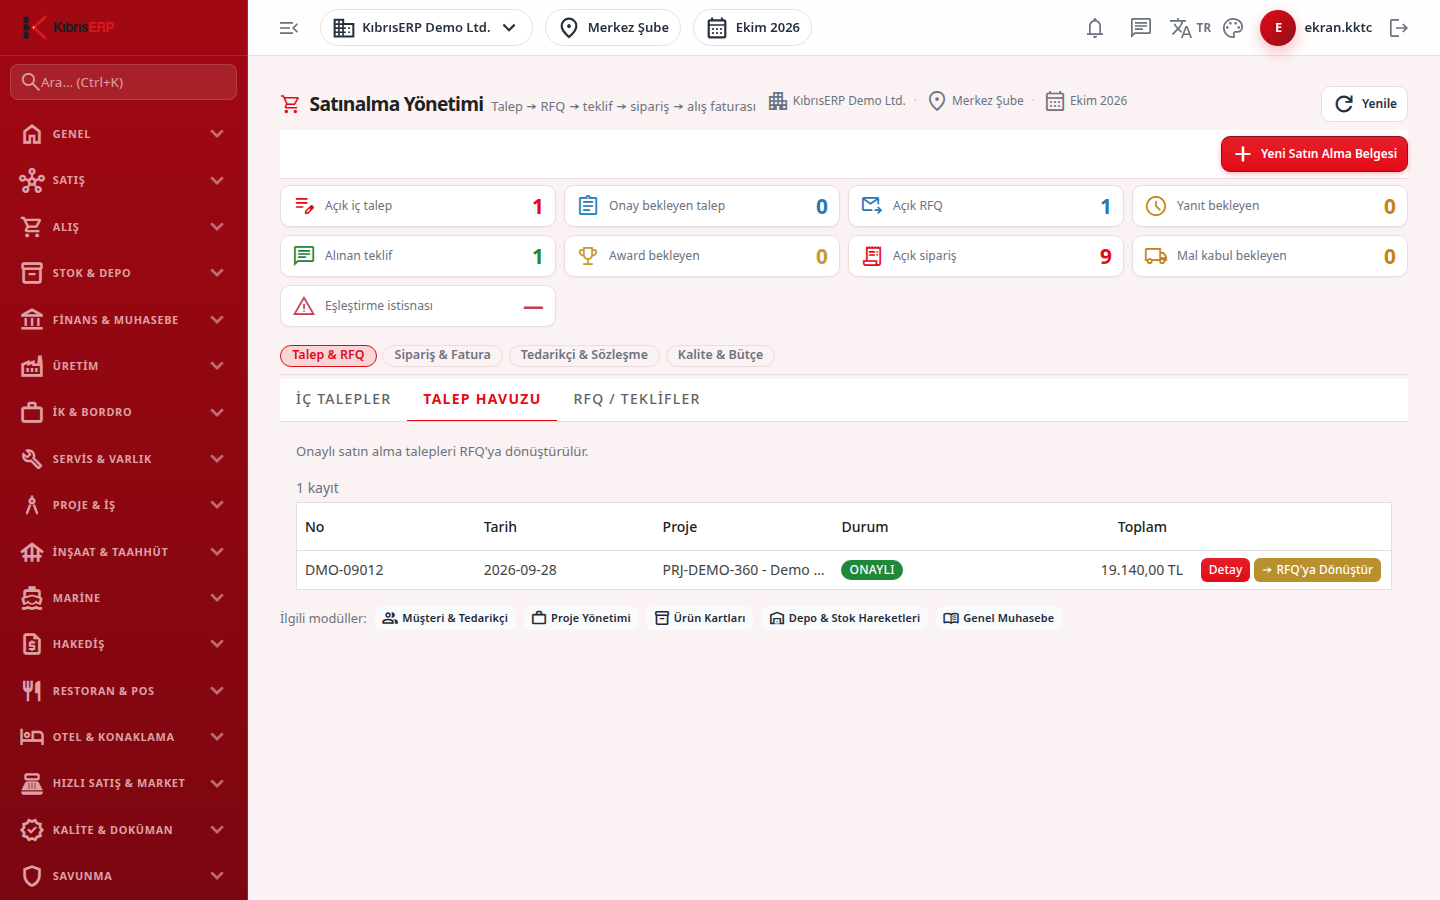Expand the ALIŞ sidebar section
The width and height of the screenshot is (1440, 900).
point(123,227)
